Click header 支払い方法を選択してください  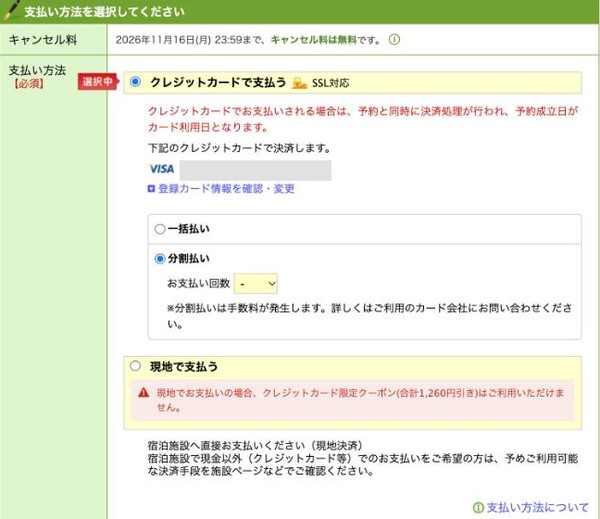tap(104, 12)
